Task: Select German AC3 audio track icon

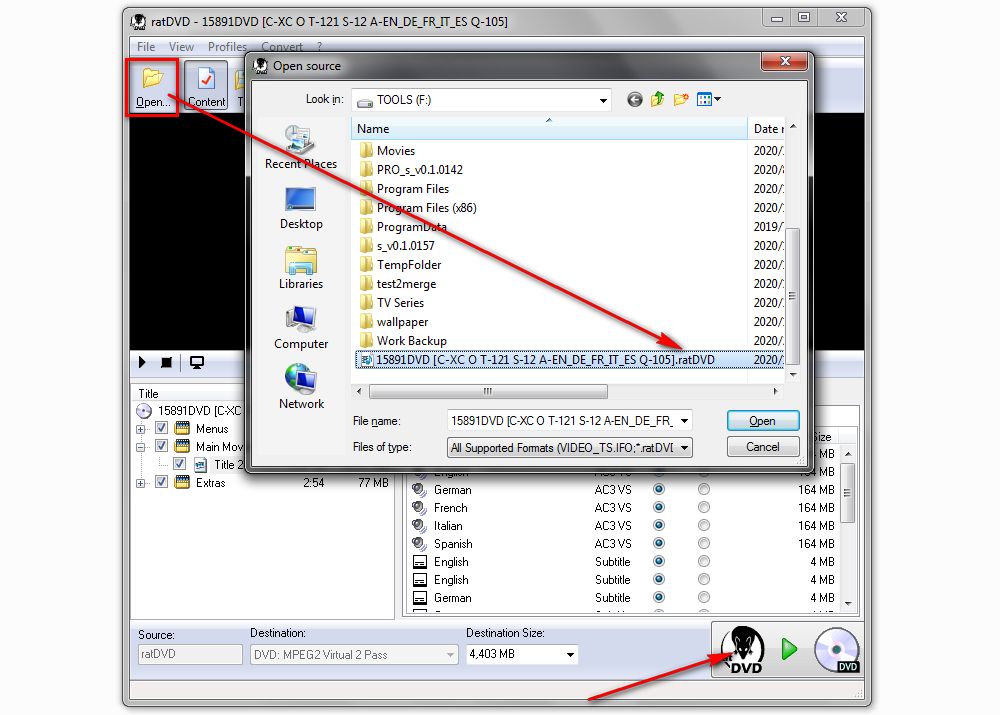Action: (419, 490)
